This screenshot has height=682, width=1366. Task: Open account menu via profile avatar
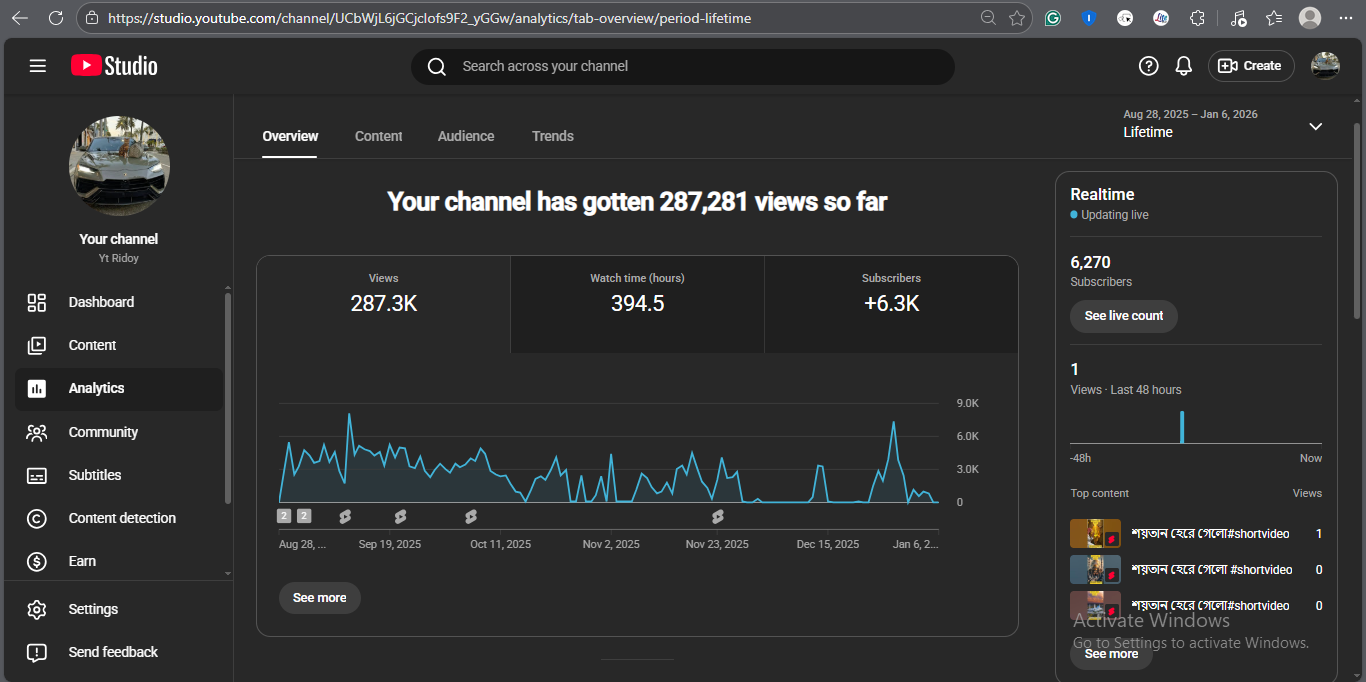pyautogui.click(x=1325, y=66)
